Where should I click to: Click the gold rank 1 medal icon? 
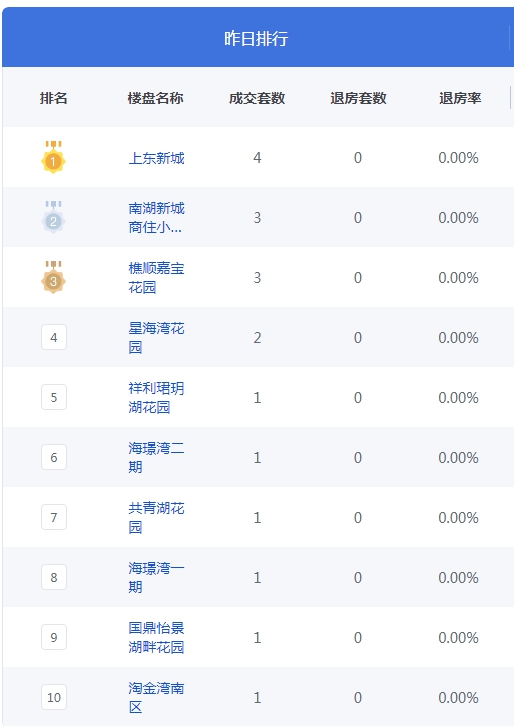(53, 157)
